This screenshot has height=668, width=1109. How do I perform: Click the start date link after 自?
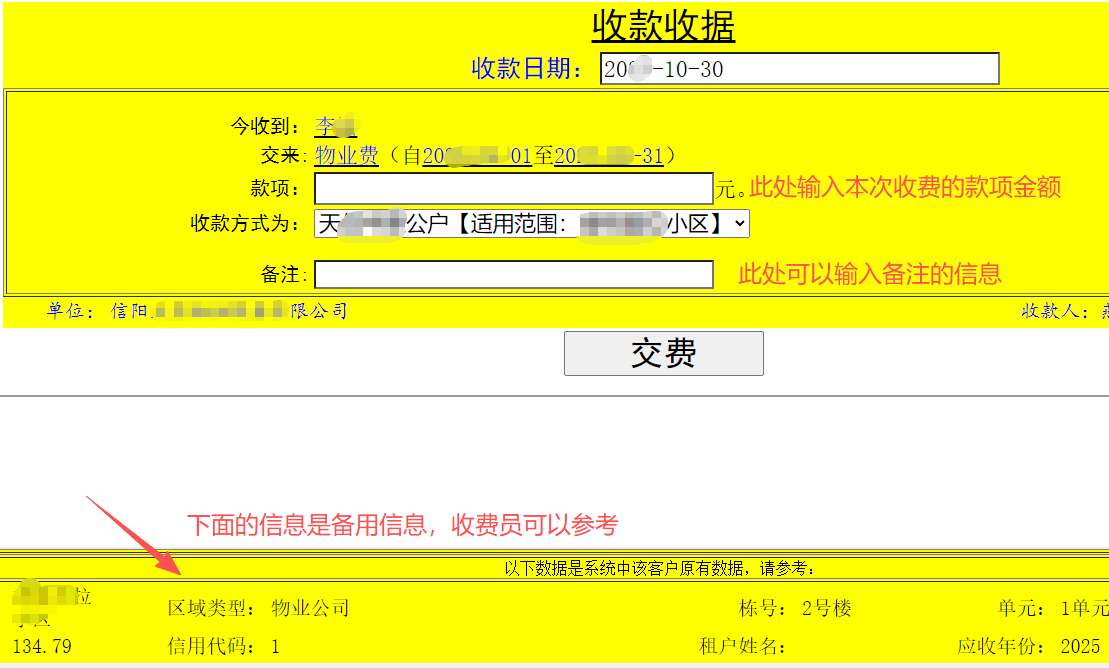[476, 156]
